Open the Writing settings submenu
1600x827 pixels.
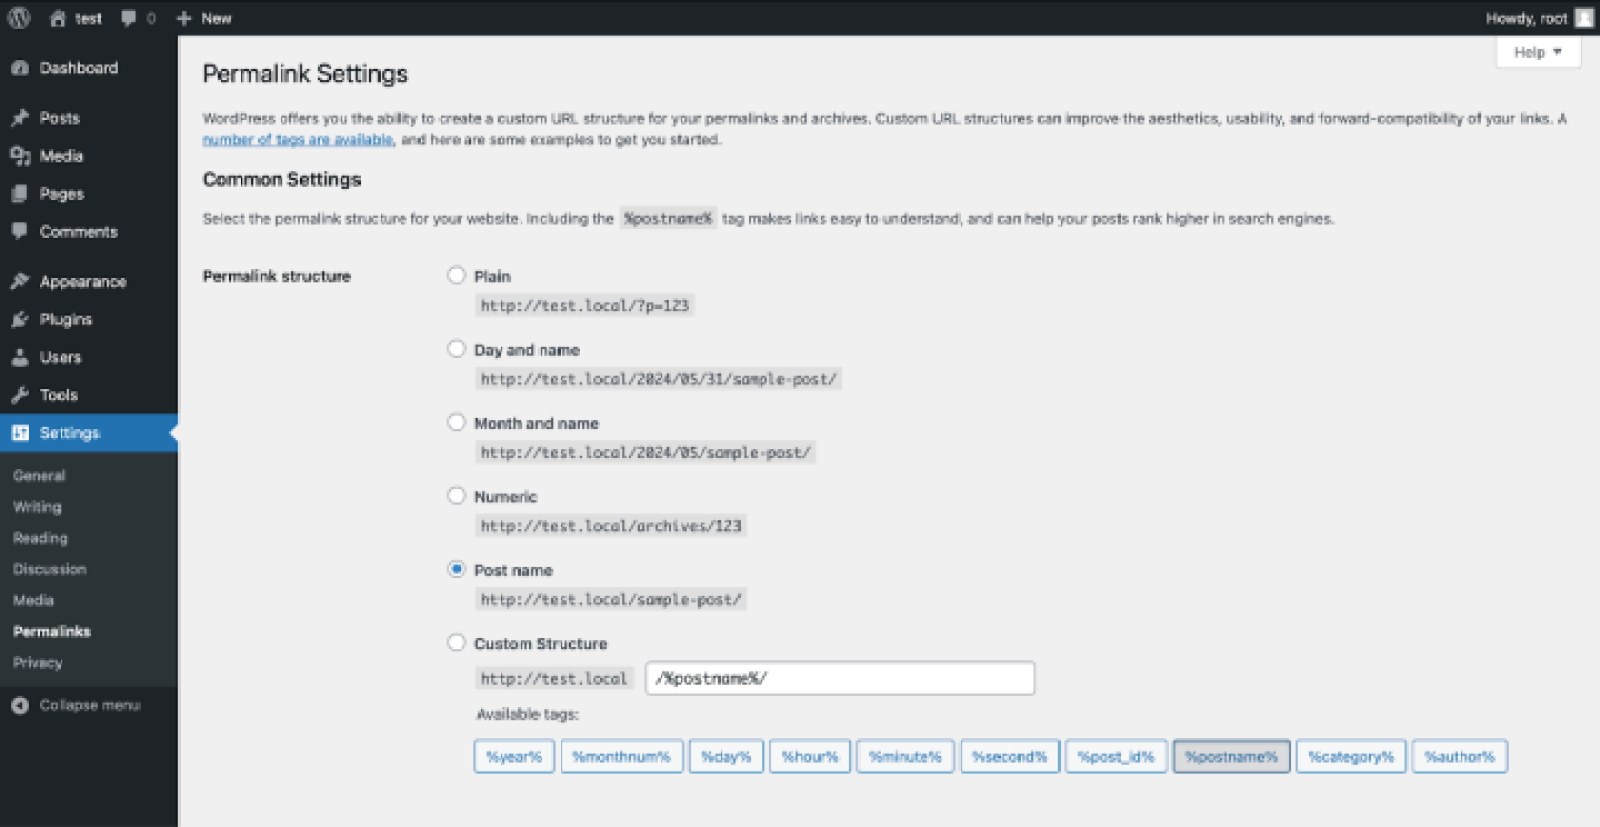[37, 507]
